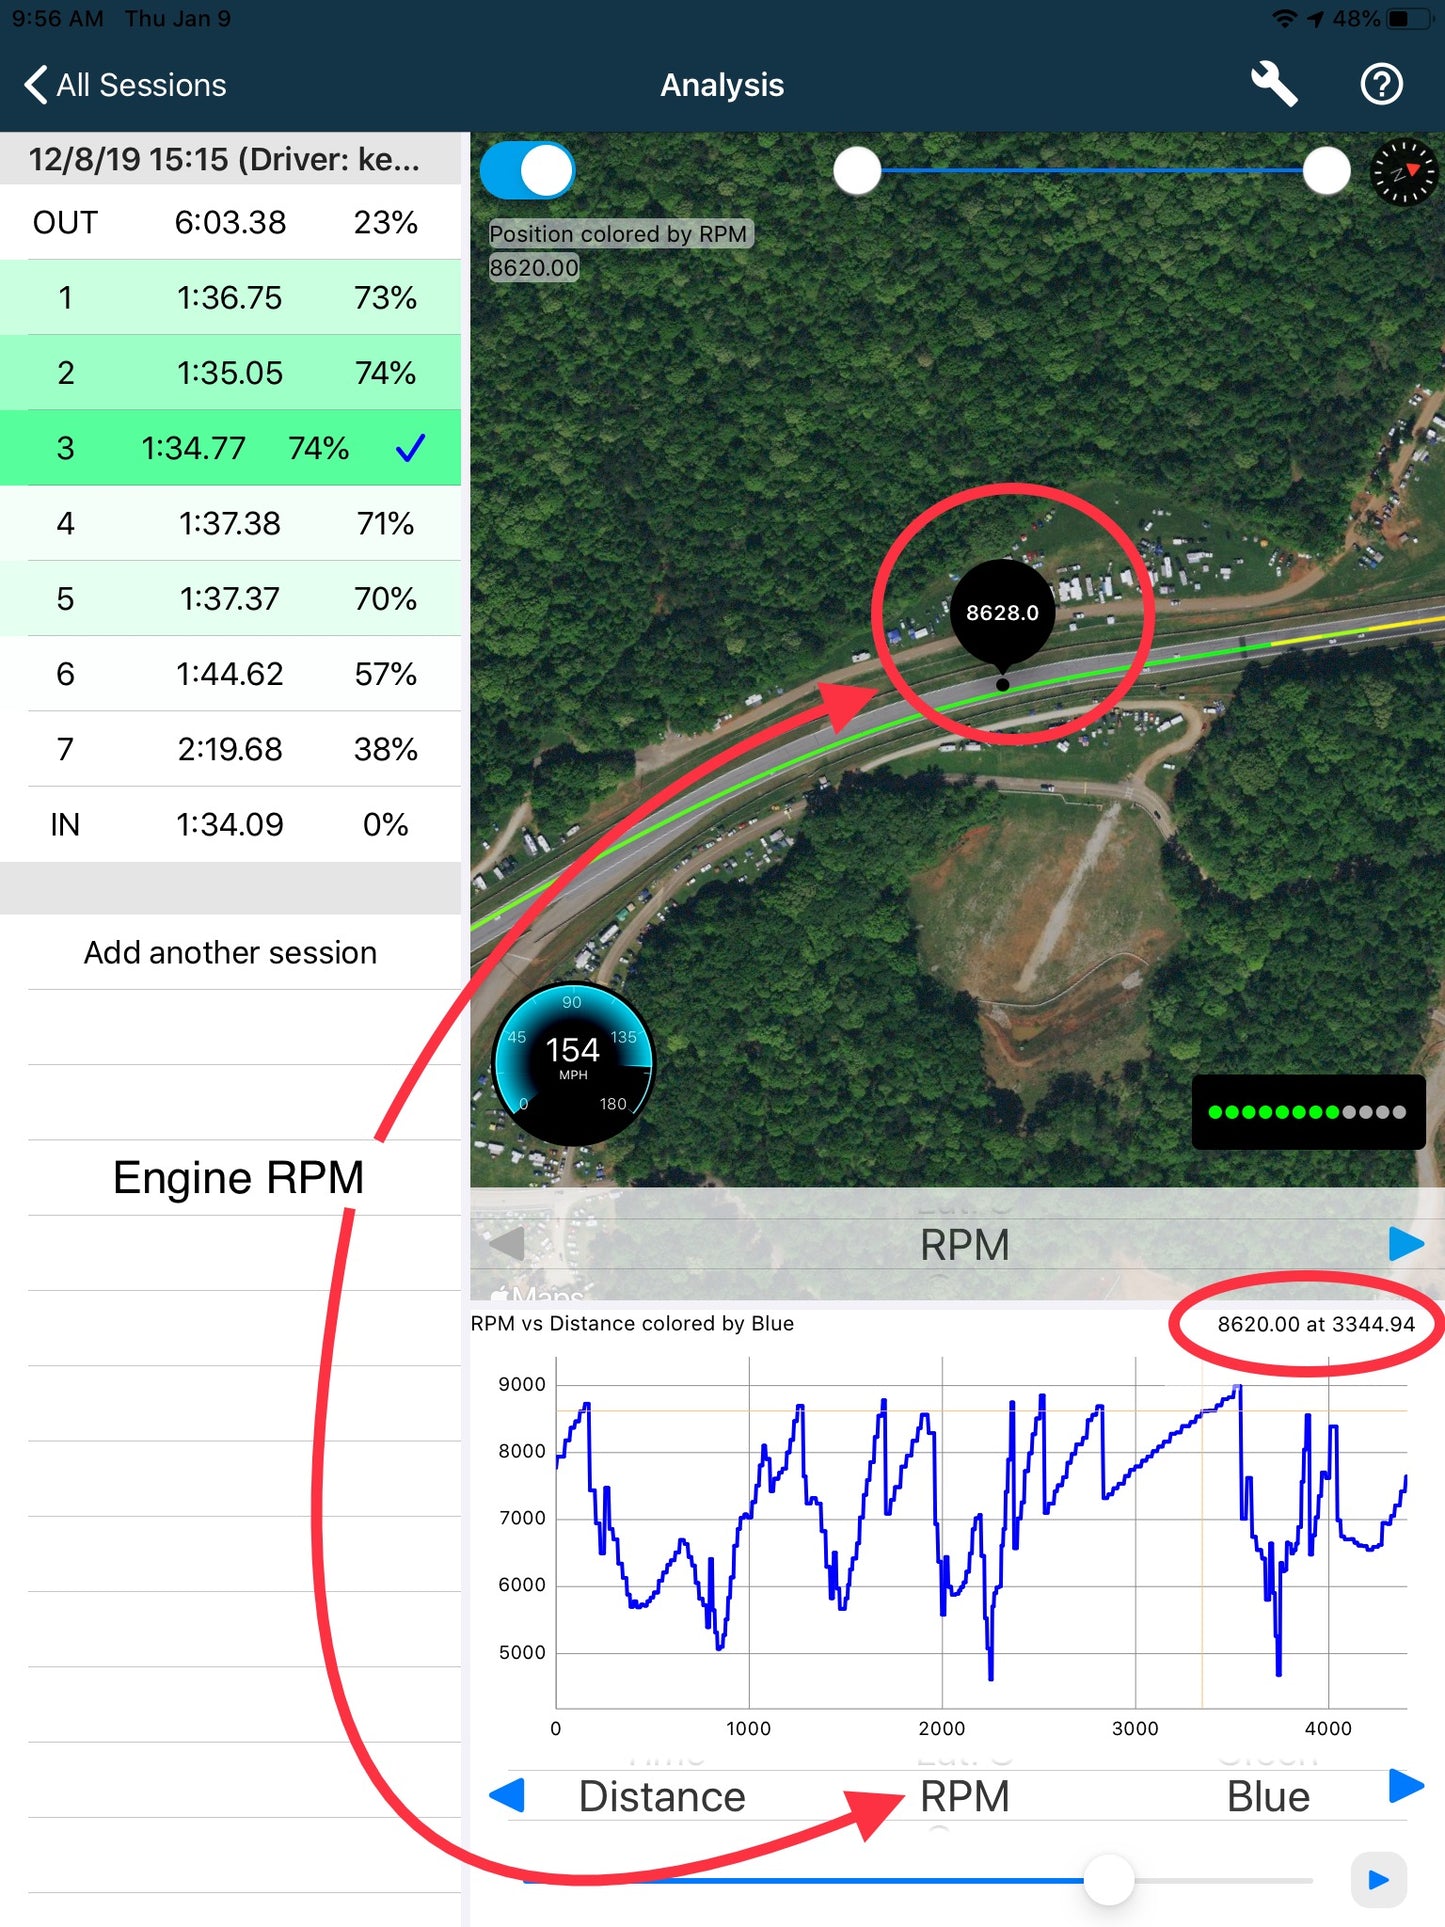Select the IN lap row 1:34.09
Image resolution: width=1445 pixels, height=1927 pixels.
coord(230,824)
